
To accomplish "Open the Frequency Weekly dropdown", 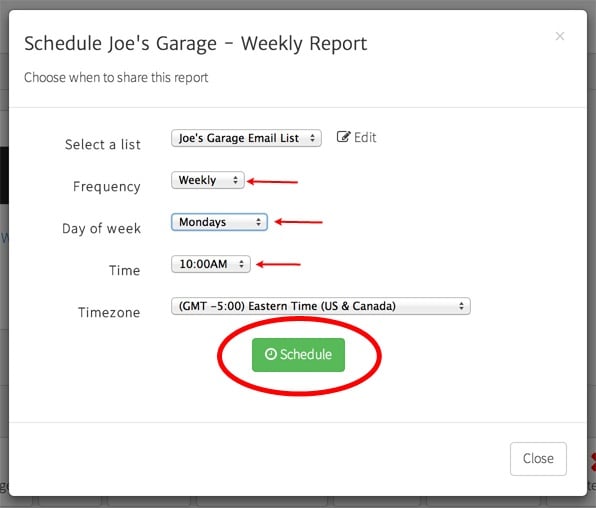I will [x=208, y=180].
